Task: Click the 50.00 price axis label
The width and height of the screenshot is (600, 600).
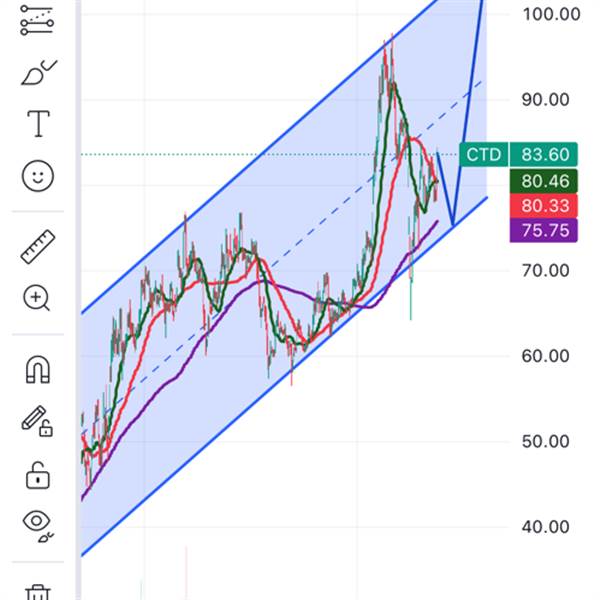Action: click(x=545, y=442)
